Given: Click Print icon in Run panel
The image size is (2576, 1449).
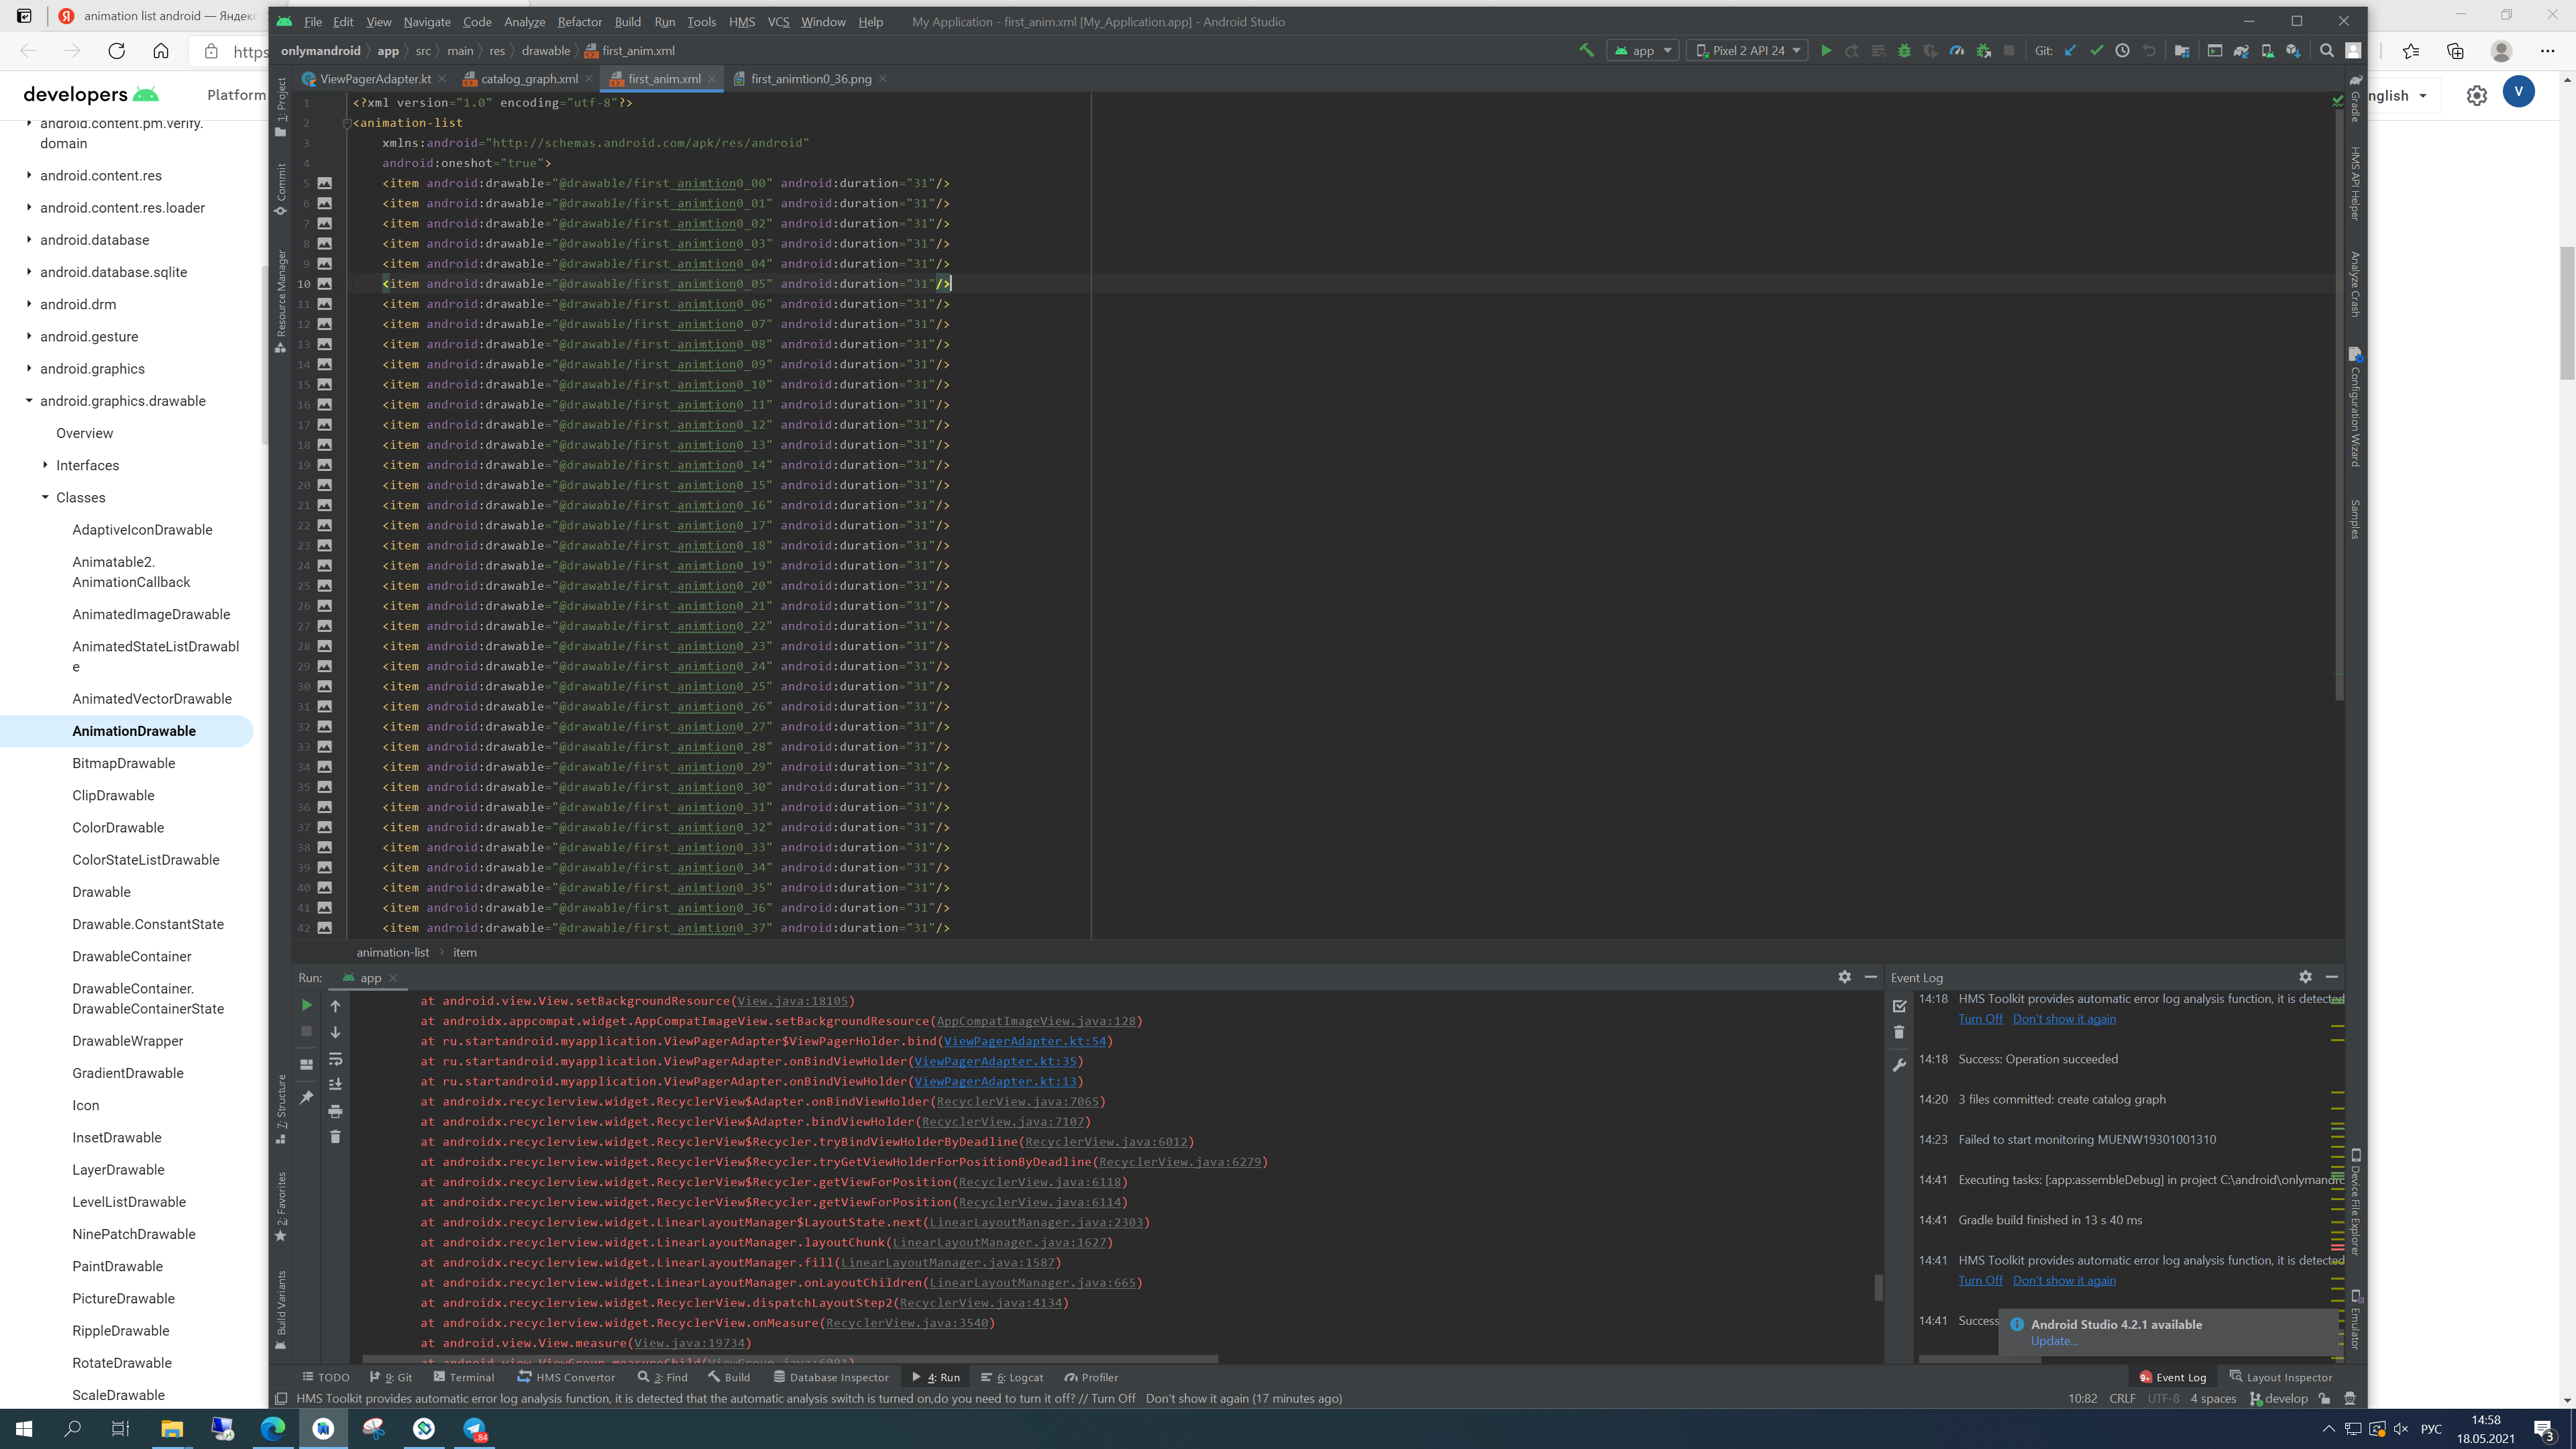Looking at the screenshot, I should click(335, 1111).
